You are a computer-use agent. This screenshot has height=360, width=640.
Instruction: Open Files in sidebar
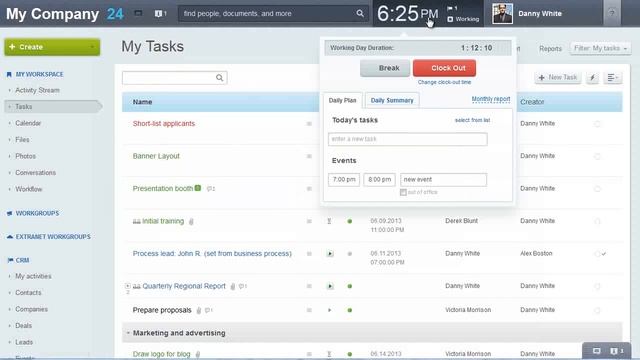(22, 140)
